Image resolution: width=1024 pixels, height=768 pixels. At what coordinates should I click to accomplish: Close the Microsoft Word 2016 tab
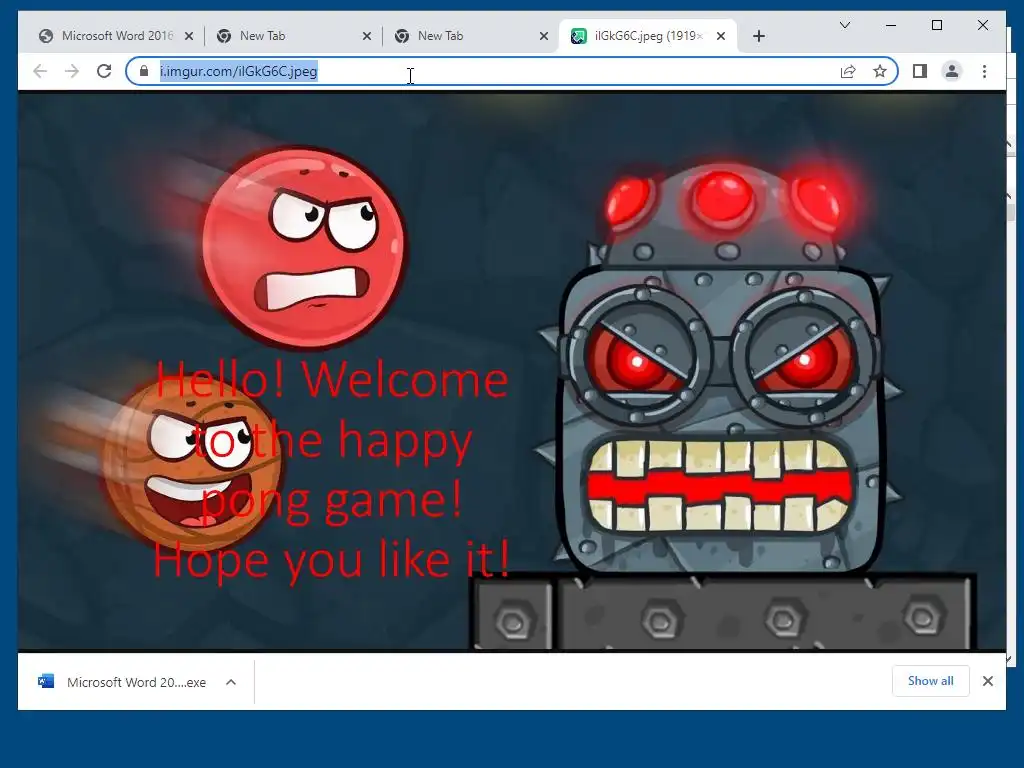coord(189,37)
